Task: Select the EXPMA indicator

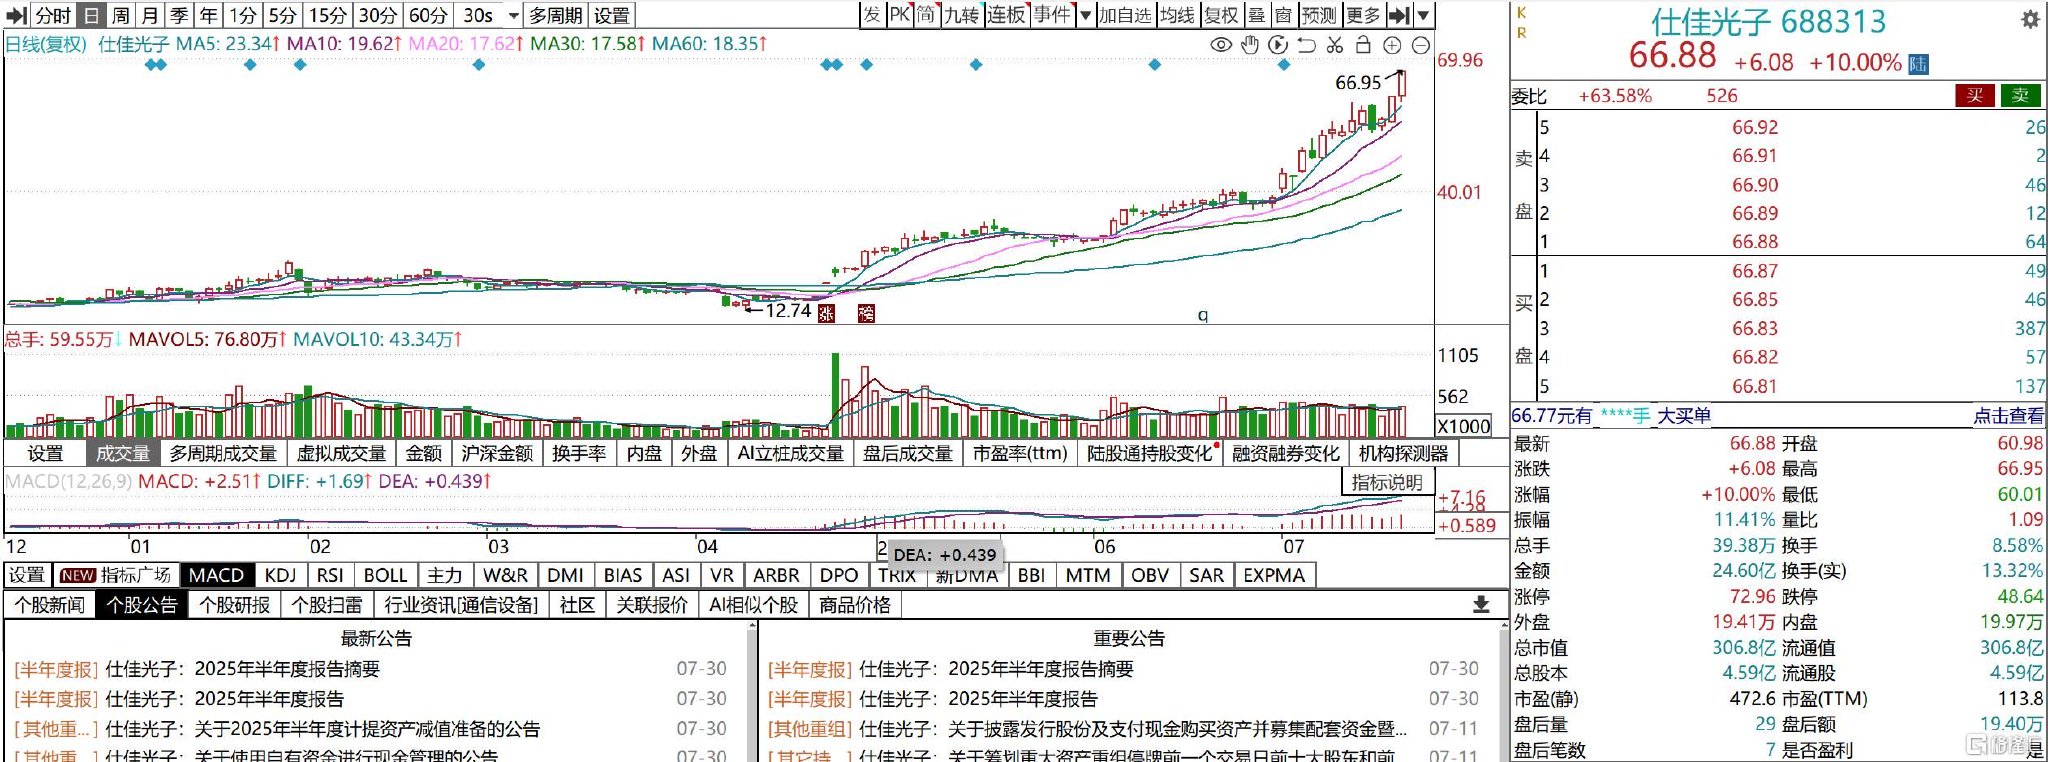Action: click(1274, 575)
